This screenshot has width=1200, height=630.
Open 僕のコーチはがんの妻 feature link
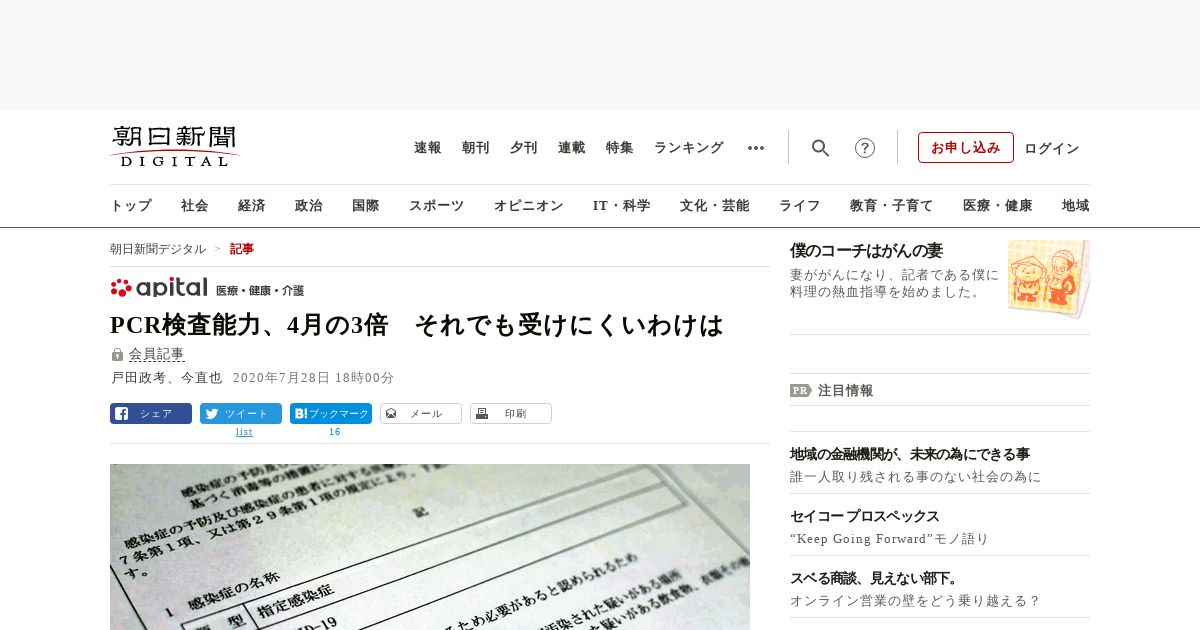click(x=866, y=251)
